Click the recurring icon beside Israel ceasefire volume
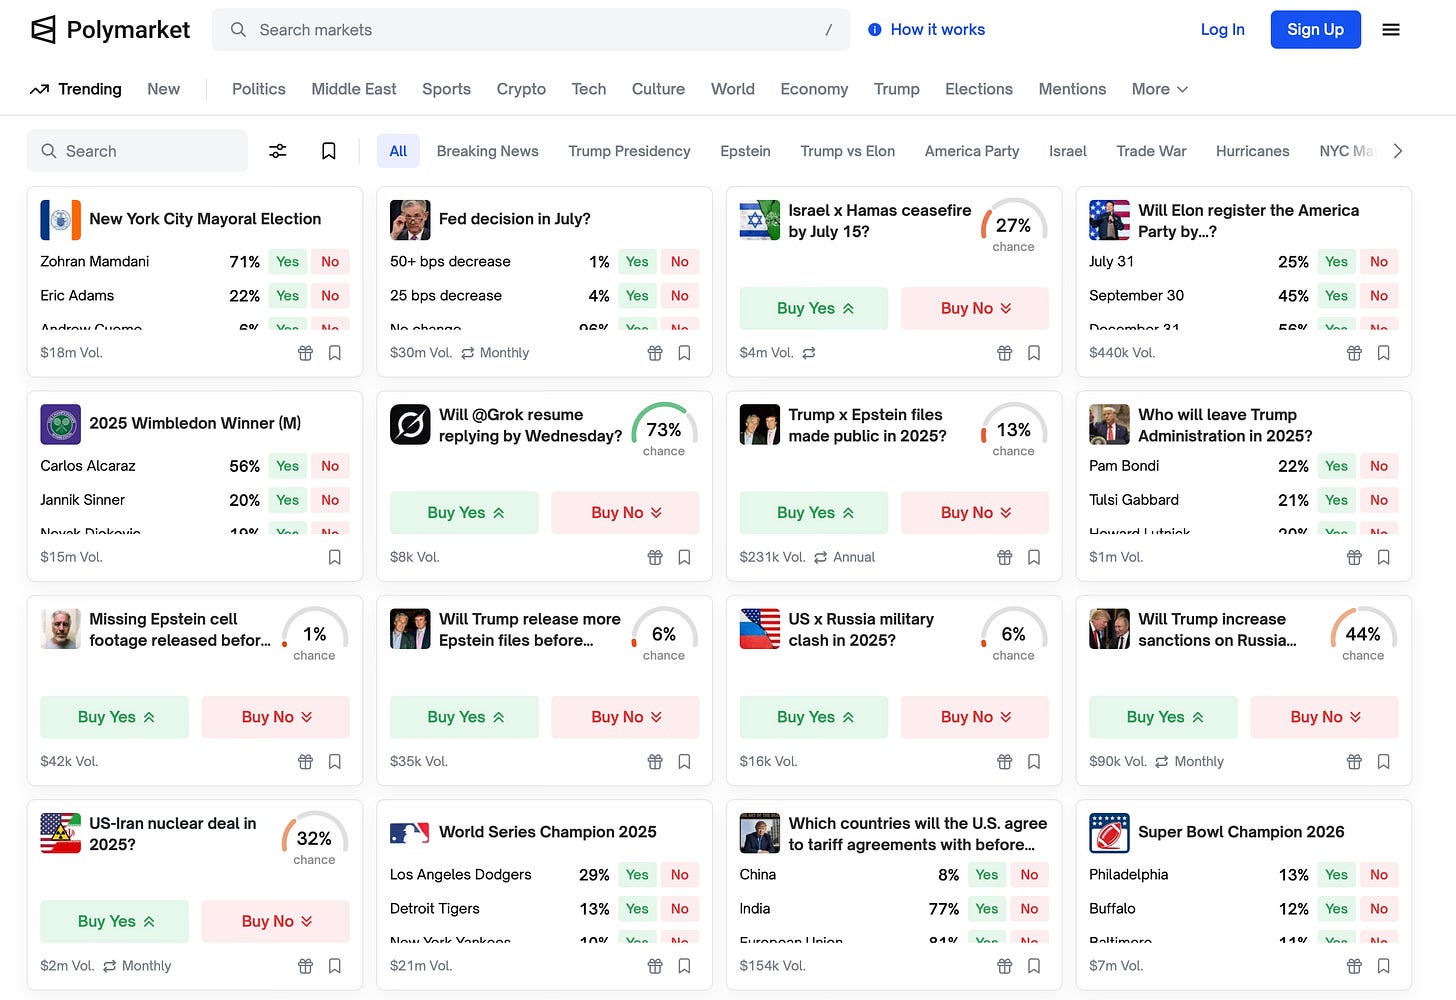Screen dimensions: 1456x1000 (x=809, y=353)
